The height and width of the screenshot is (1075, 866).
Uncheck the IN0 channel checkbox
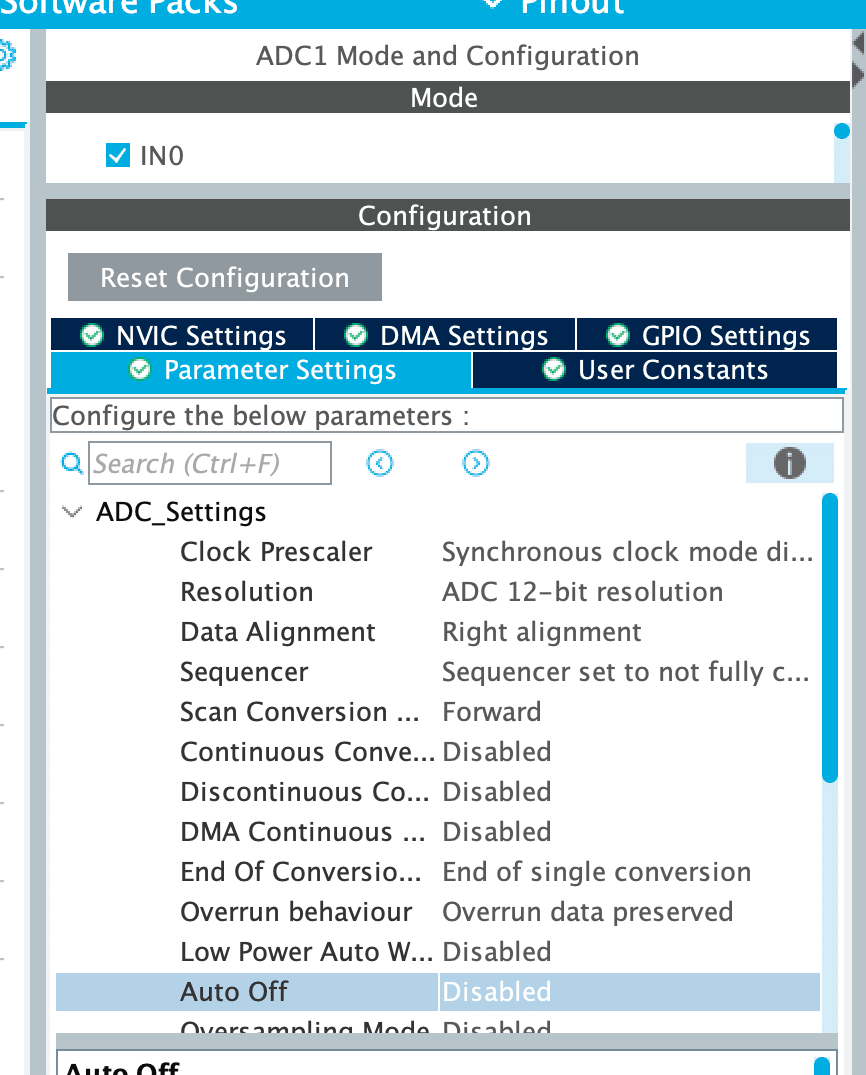coord(118,155)
